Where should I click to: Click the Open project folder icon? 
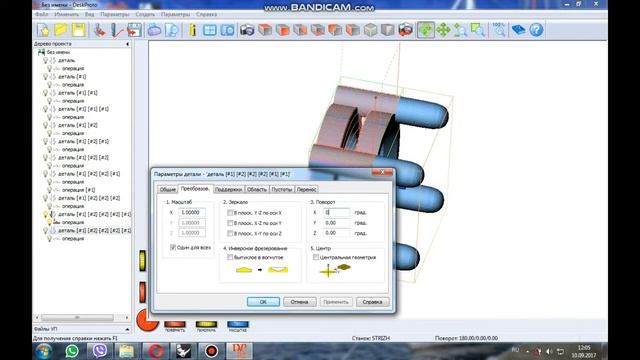tap(61, 30)
